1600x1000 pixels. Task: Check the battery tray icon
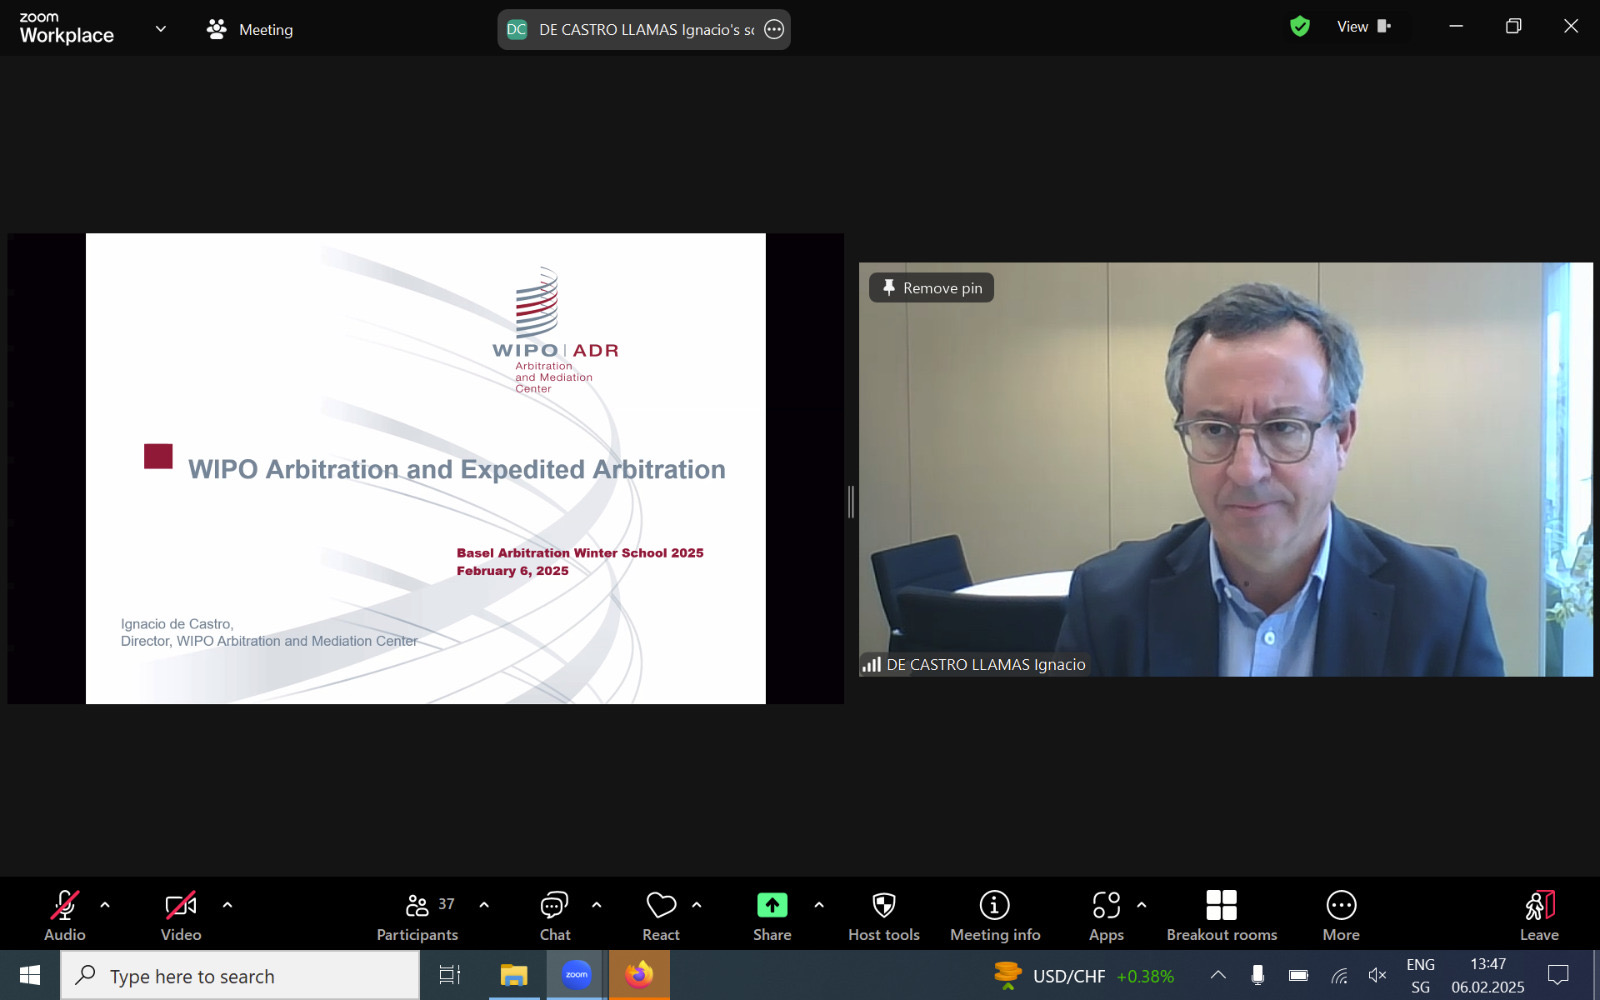[x=1298, y=975]
